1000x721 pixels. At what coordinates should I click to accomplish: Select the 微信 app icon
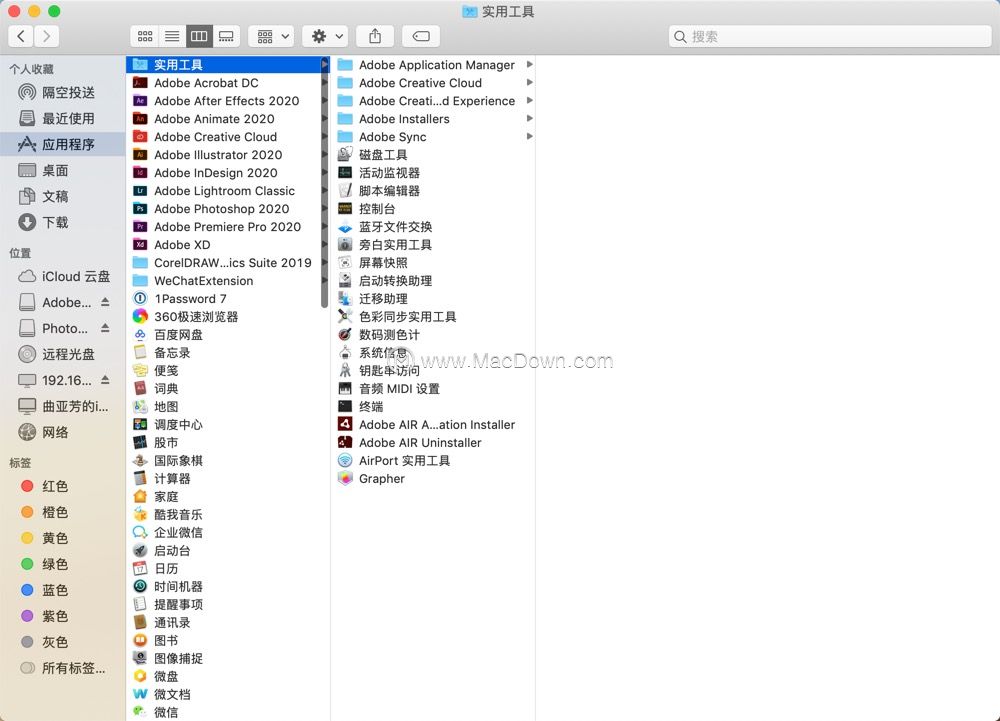click(140, 712)
